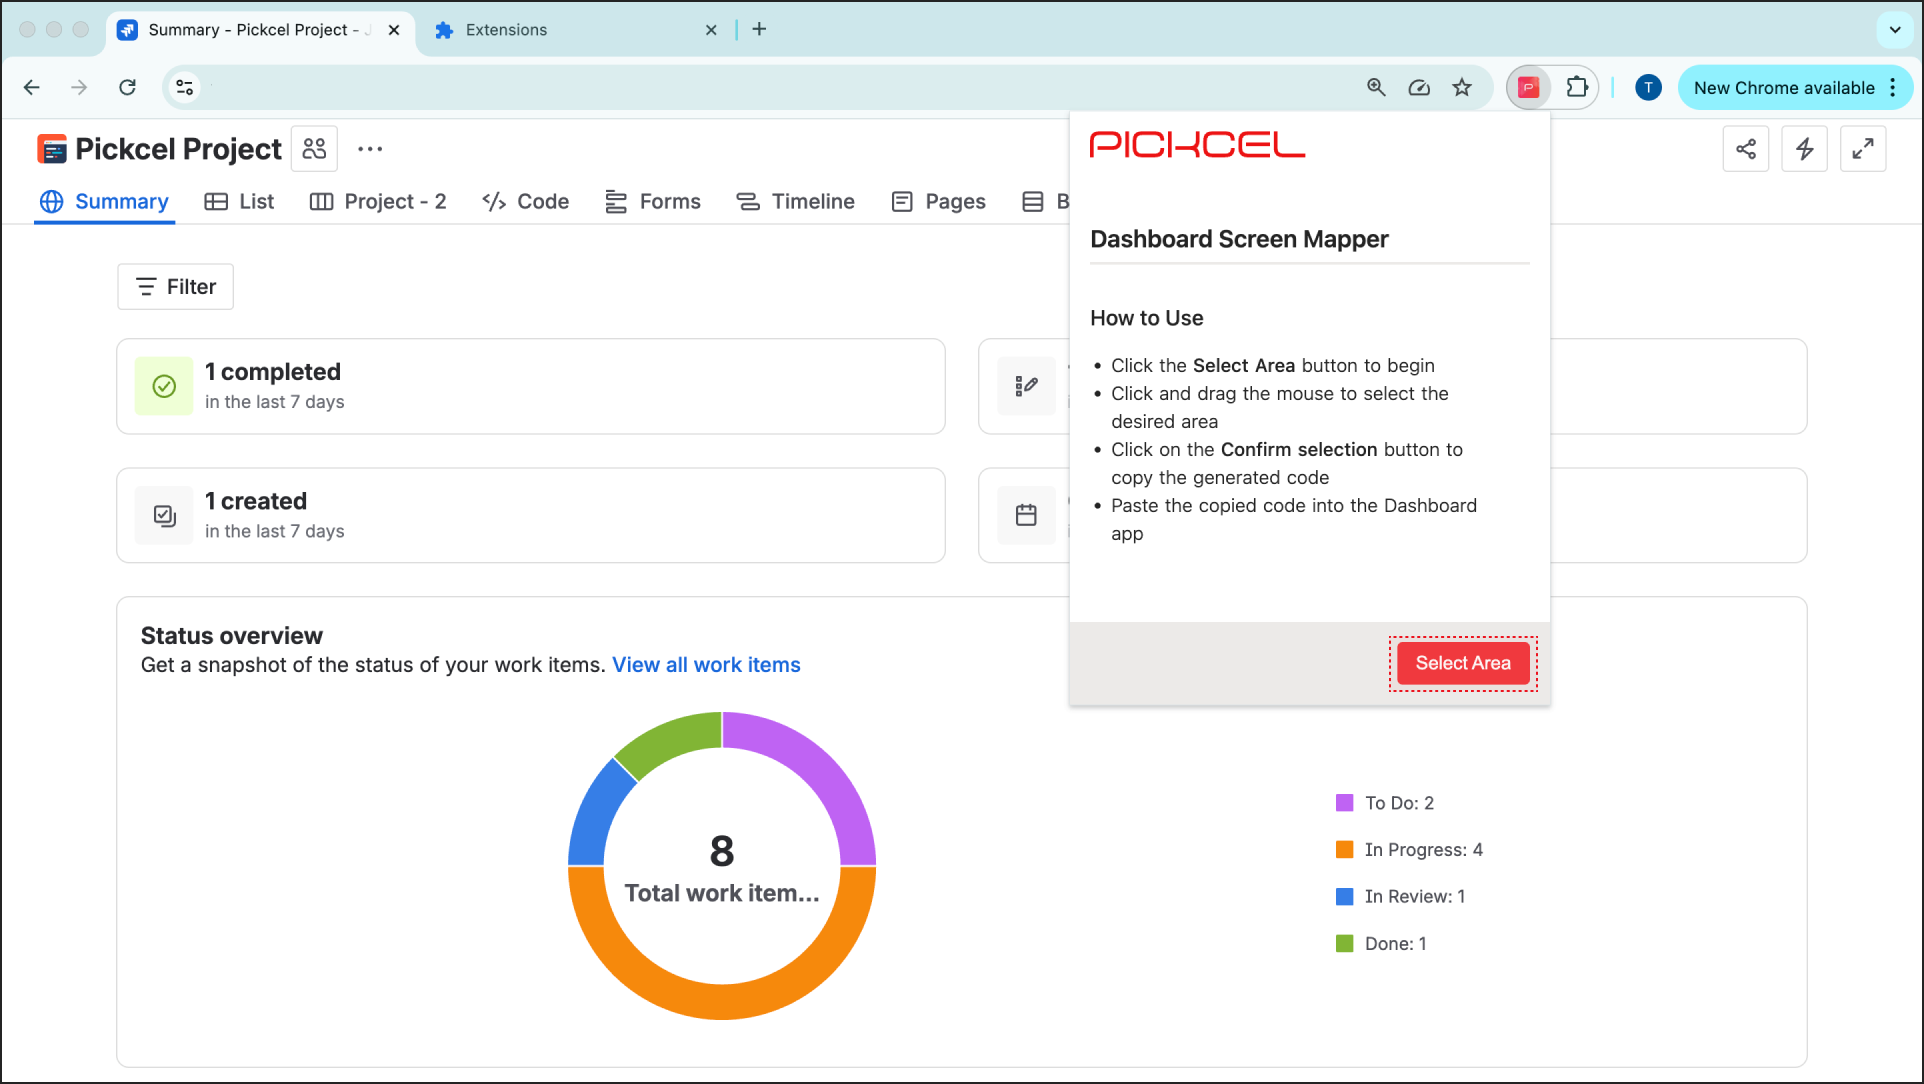Click the zoom magnifier in address bar
1924x1084 pixels.
tap(1376, 88)
